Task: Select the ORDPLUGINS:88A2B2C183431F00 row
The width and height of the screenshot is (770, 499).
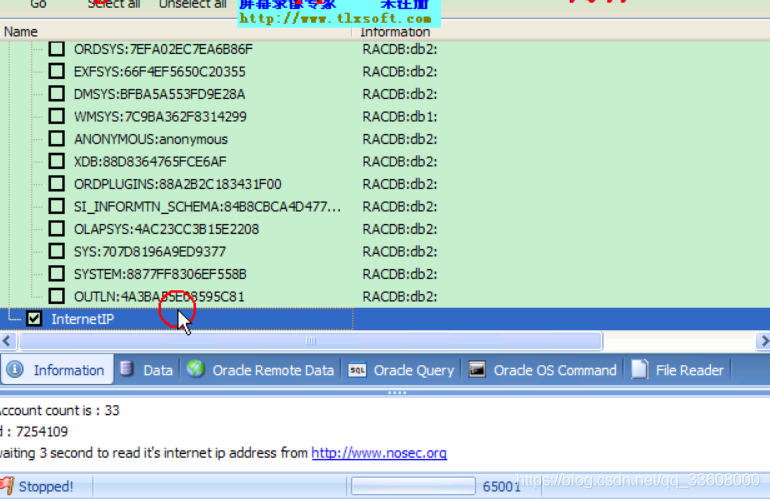Action: pos(178,184)
